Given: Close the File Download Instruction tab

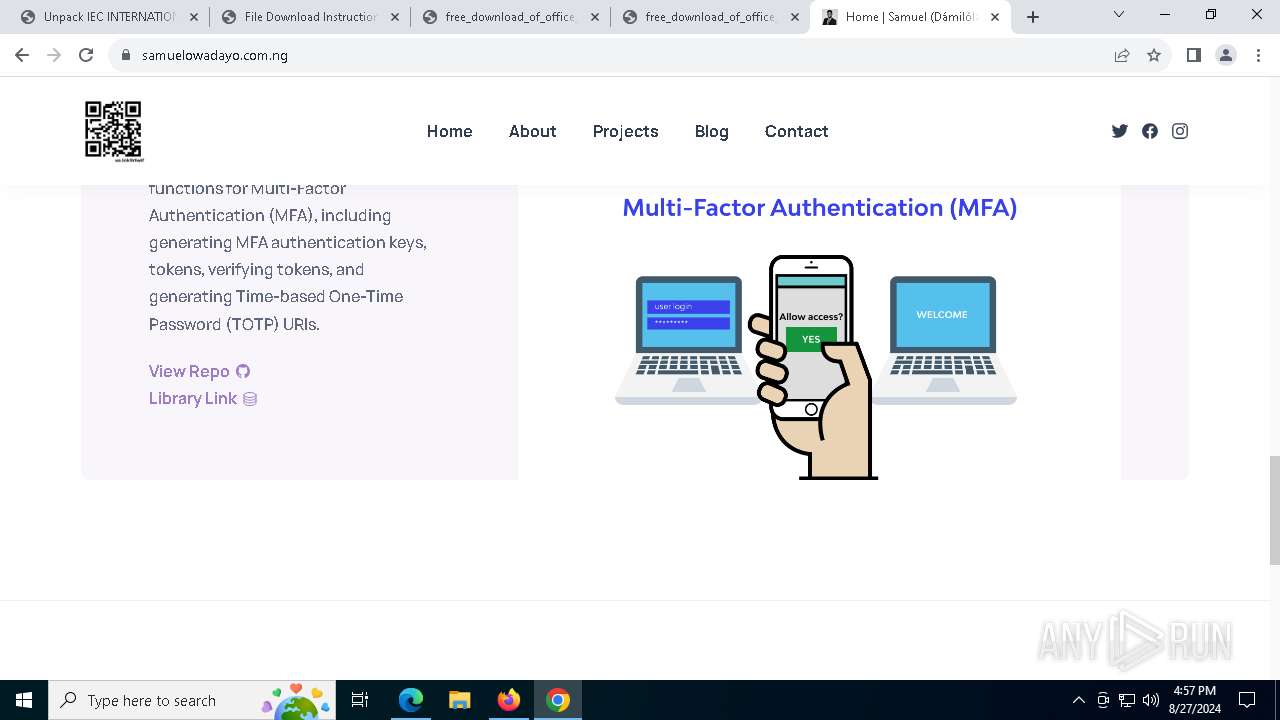Looking at the screenshot, I should coord(394,17).
